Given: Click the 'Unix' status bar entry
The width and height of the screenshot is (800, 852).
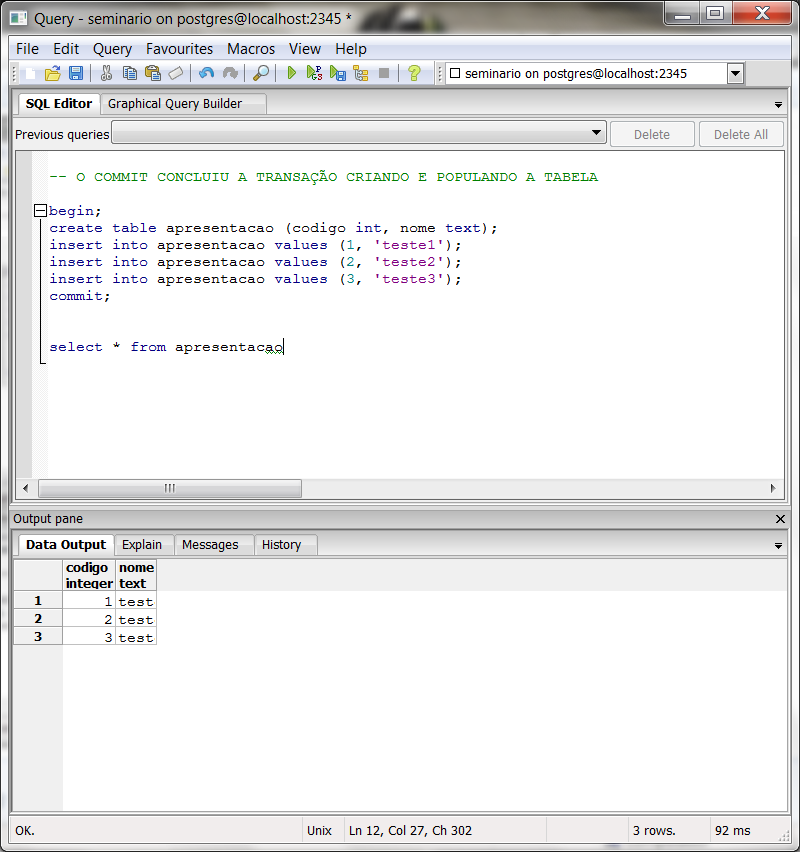Looking at the screenshot, I should coord(319,830).
